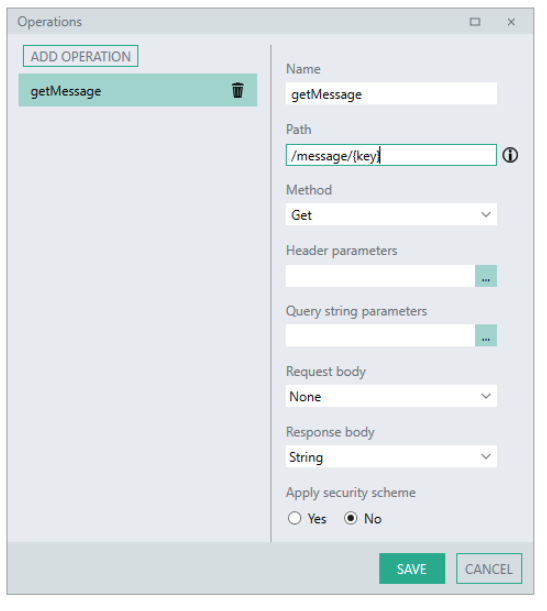Expand the Method dropdown showing Get

coord(391,214)
